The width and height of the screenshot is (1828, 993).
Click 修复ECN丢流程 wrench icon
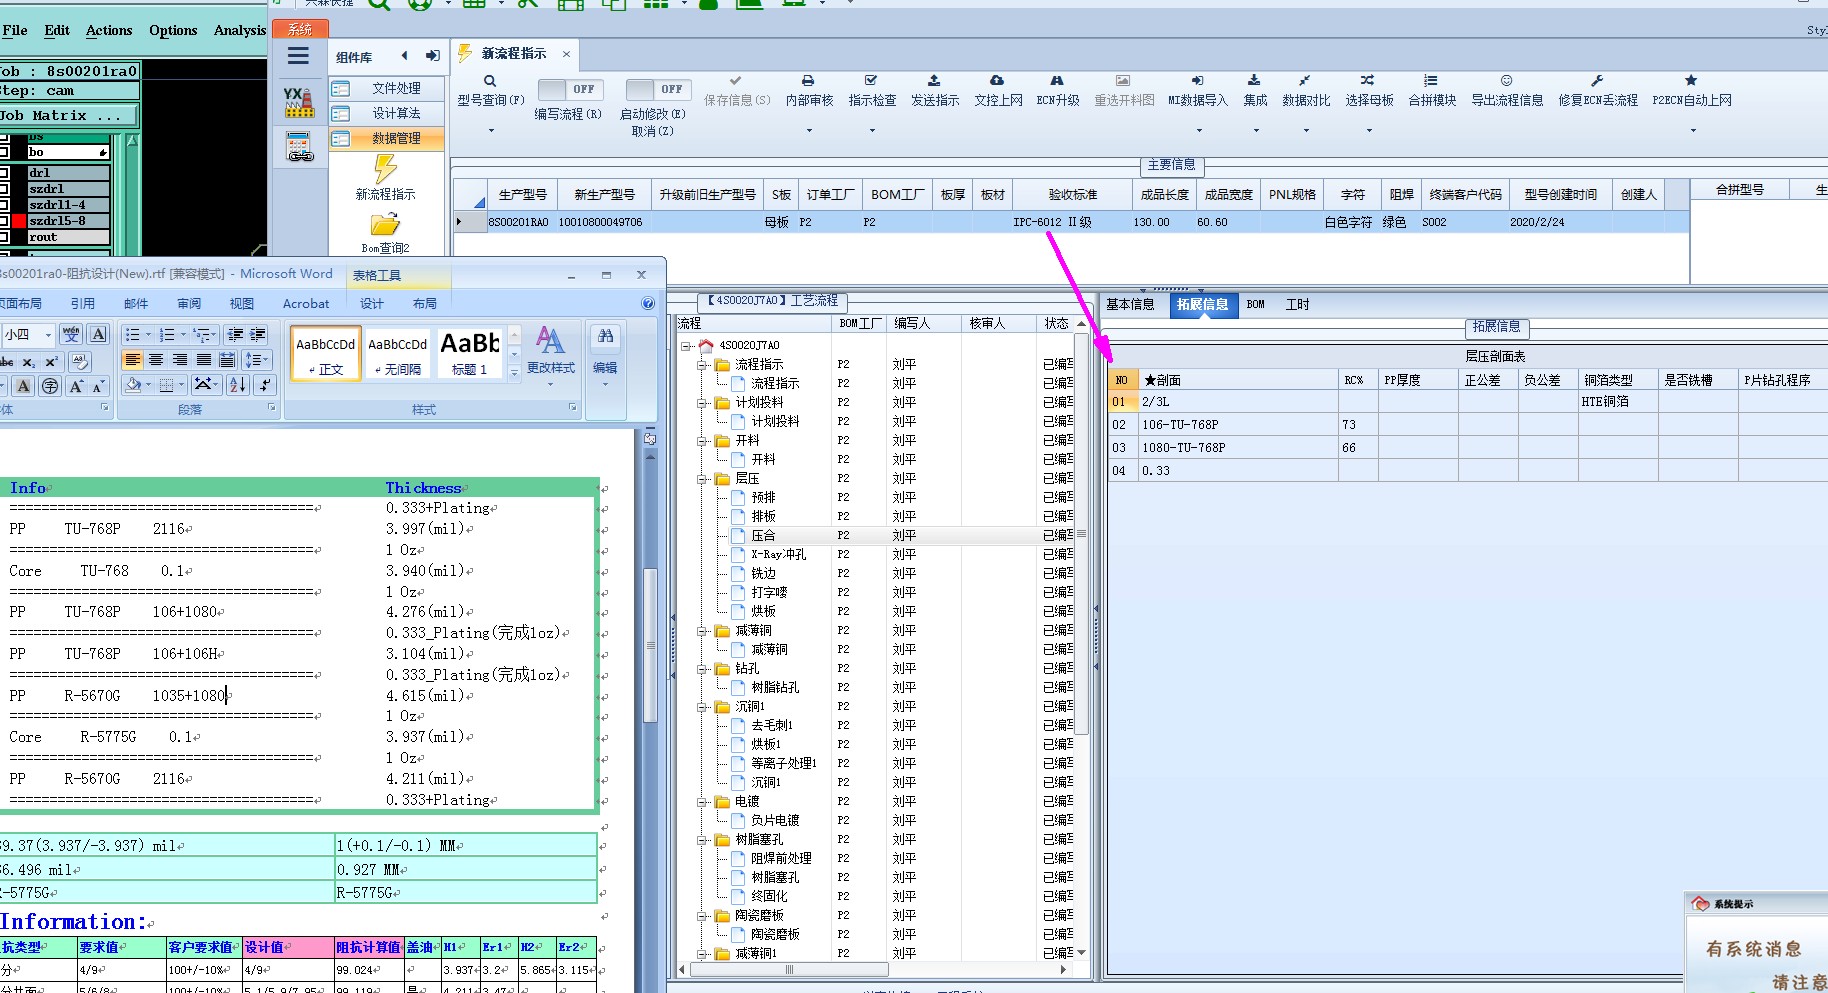click(1597, 80)
